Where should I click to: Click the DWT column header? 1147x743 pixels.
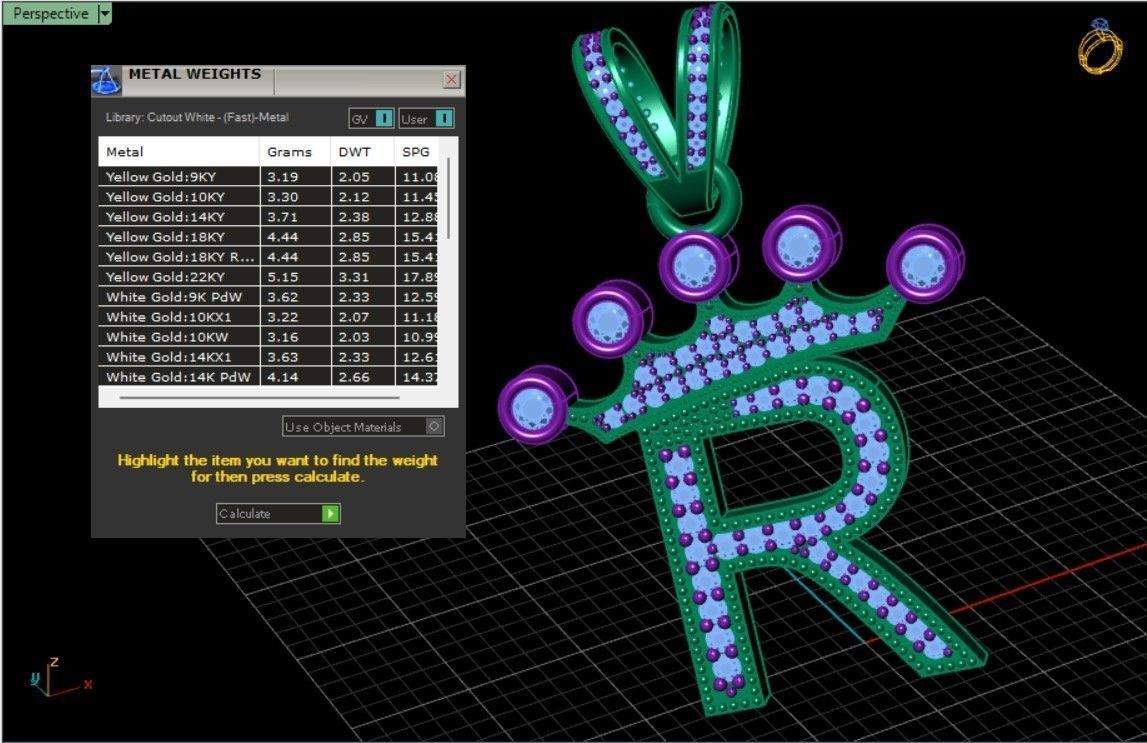click(363, 152)
